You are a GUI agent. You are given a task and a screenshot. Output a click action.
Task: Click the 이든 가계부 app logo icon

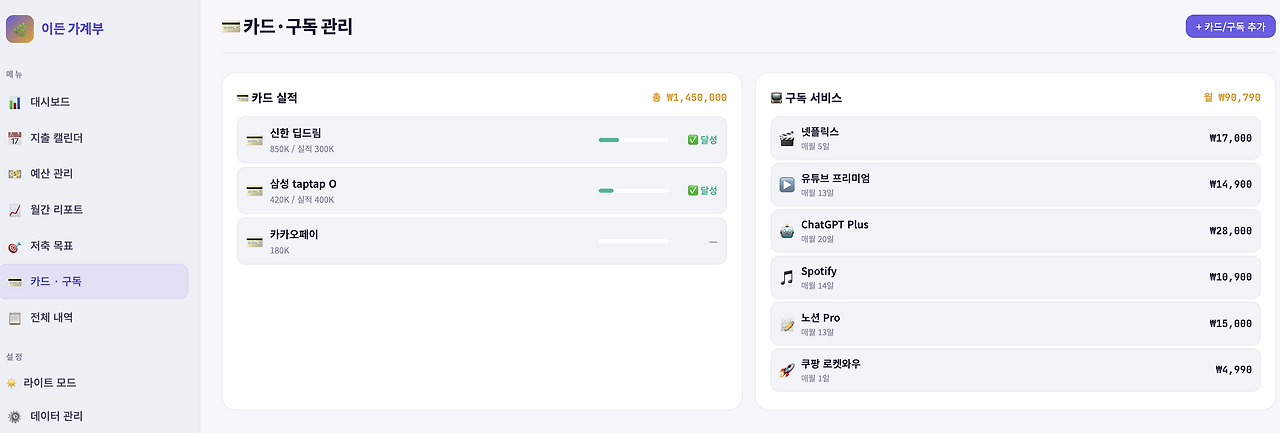tap(20, 29)
